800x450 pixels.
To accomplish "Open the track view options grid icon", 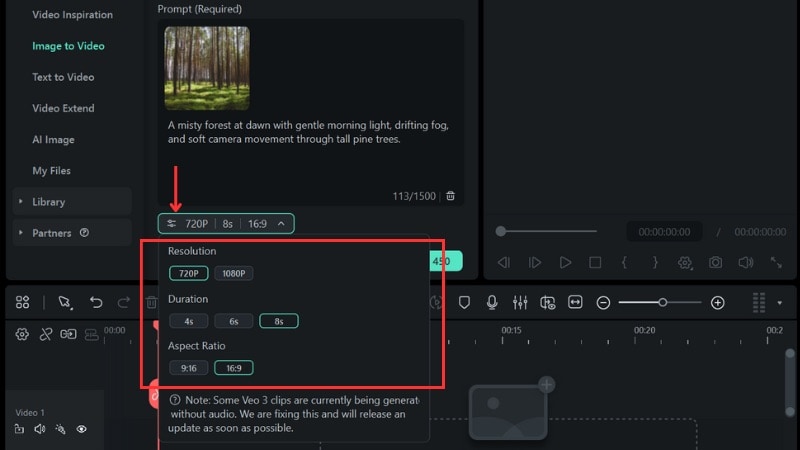I will pos(759,303).
